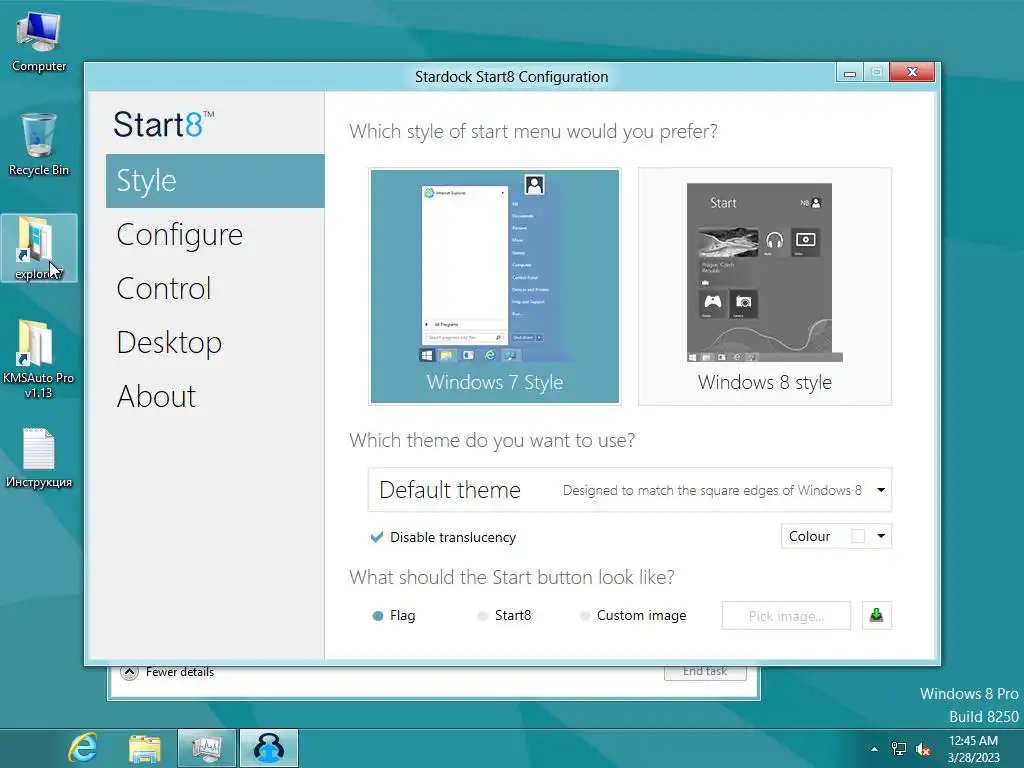Image resolution: width=1024 pixels, height=768 pixels.
Task: Click the white Colour swatch
Action: [858, 536]
